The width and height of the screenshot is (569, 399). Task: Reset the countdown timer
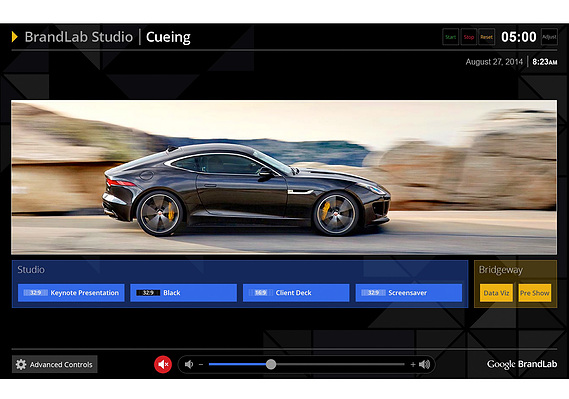pos(487,37)
